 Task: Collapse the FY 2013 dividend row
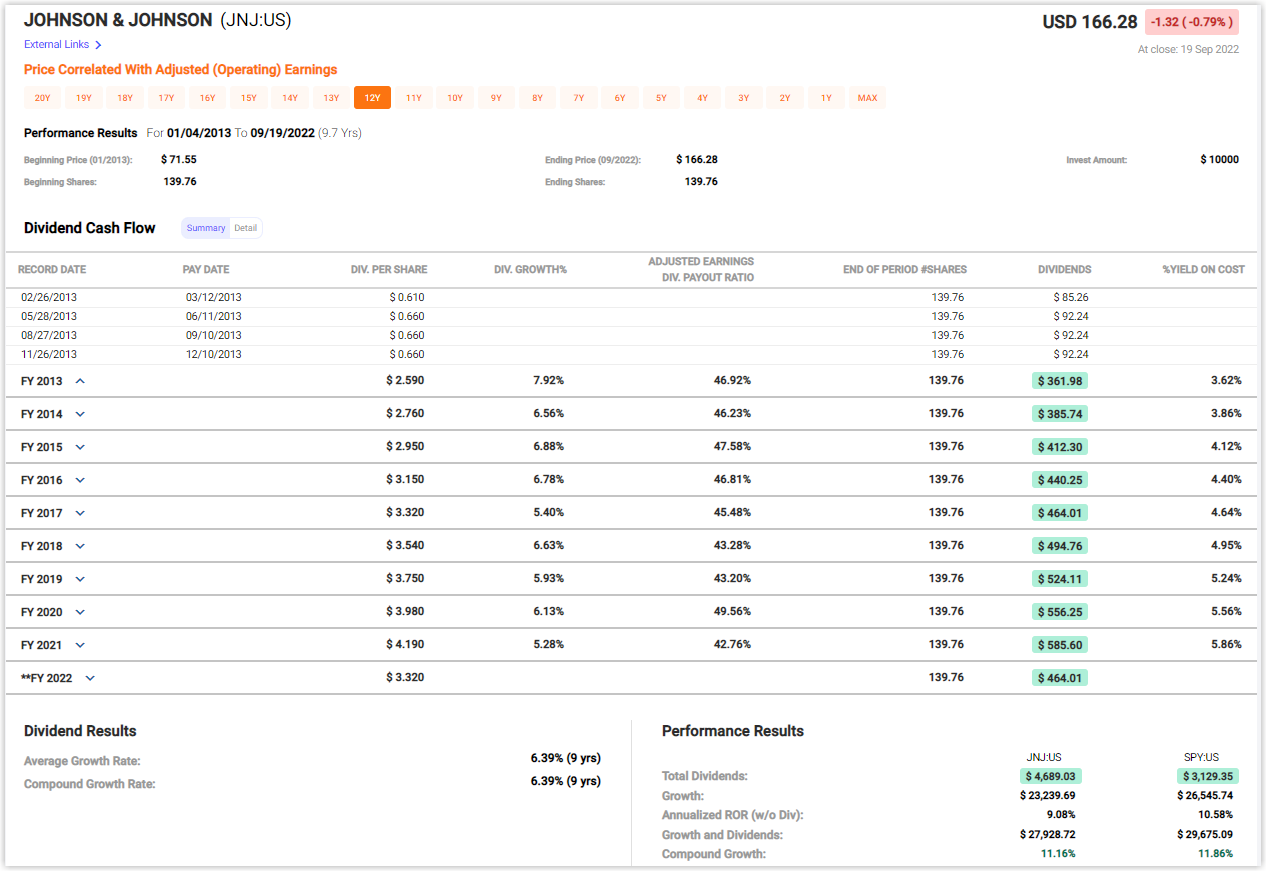80,381
